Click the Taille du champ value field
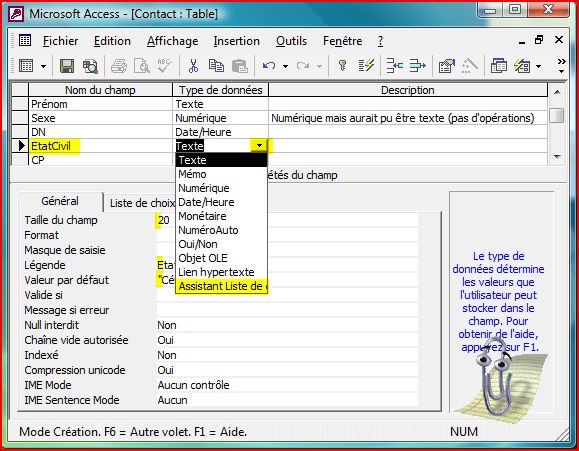The image size is (579, 451). coord(287,220)
